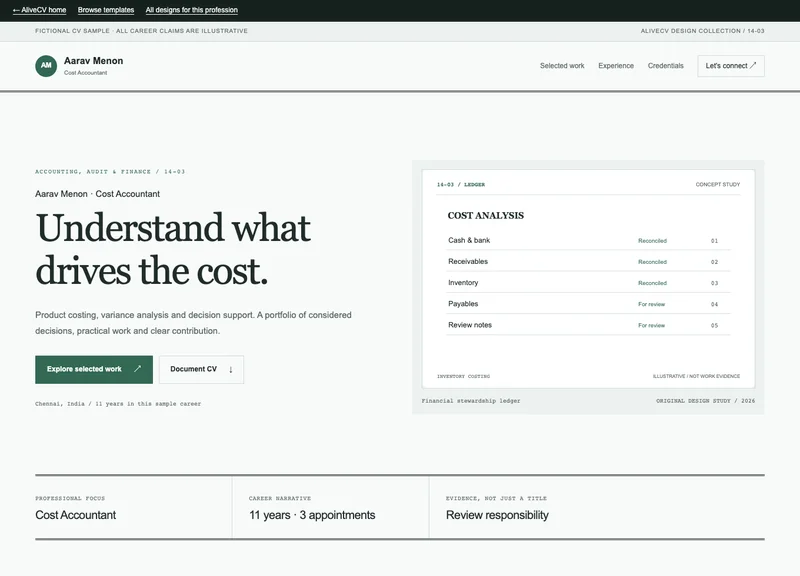Click For review status beside Payables
Image resolution: width=800 pixels, height=576 pixels.
pyautogui.click(x=652, y=304)
